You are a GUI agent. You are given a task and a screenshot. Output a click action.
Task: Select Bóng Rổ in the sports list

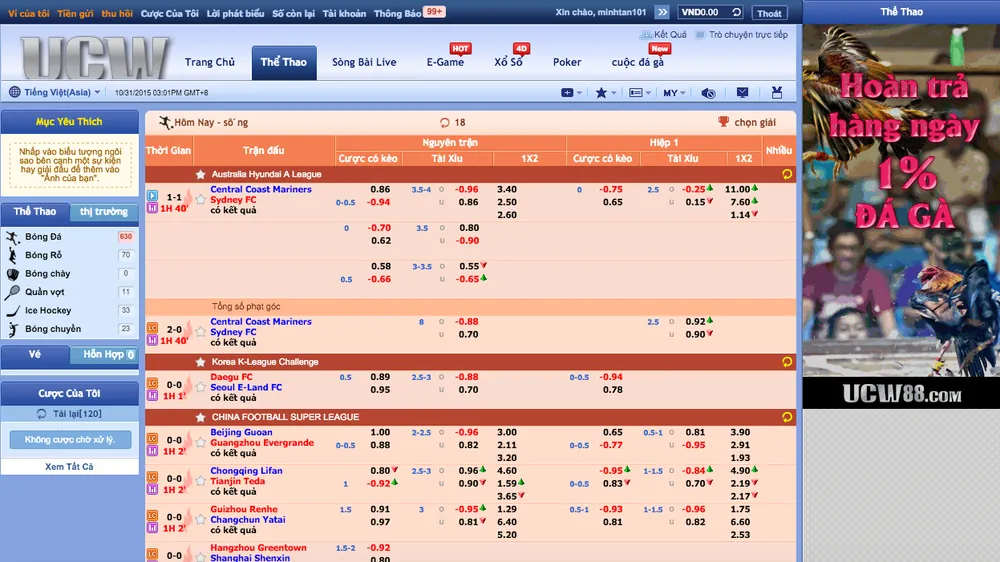tap(43, 255)
